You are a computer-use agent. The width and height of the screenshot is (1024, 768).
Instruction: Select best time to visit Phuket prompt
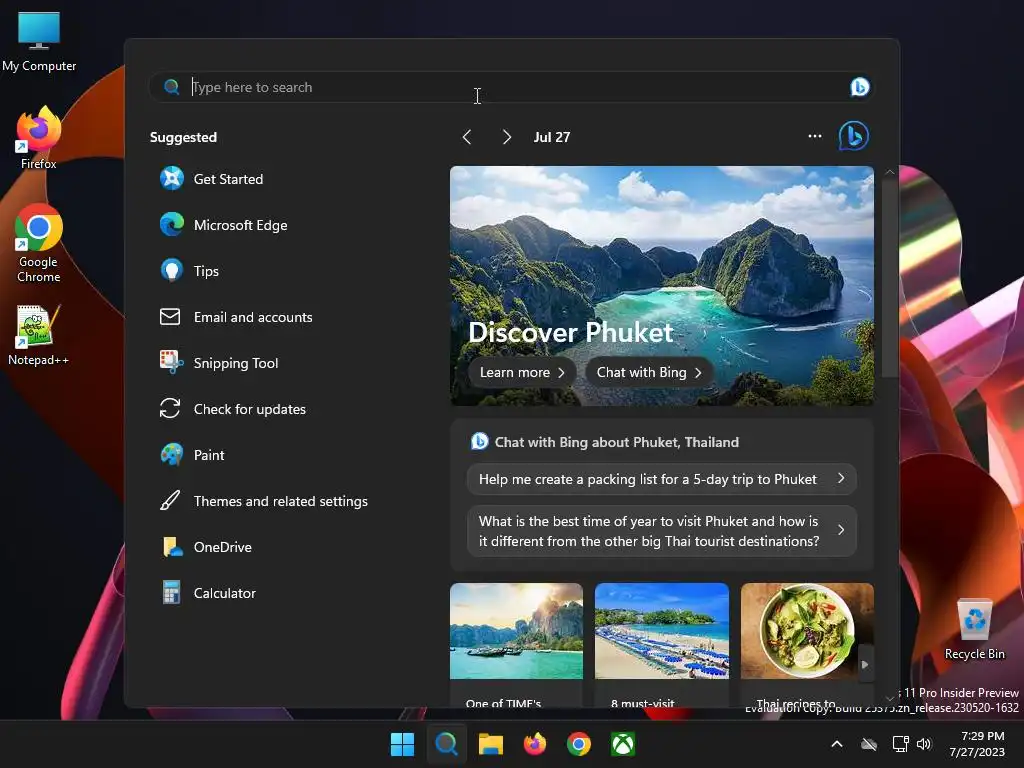(662, 531)
